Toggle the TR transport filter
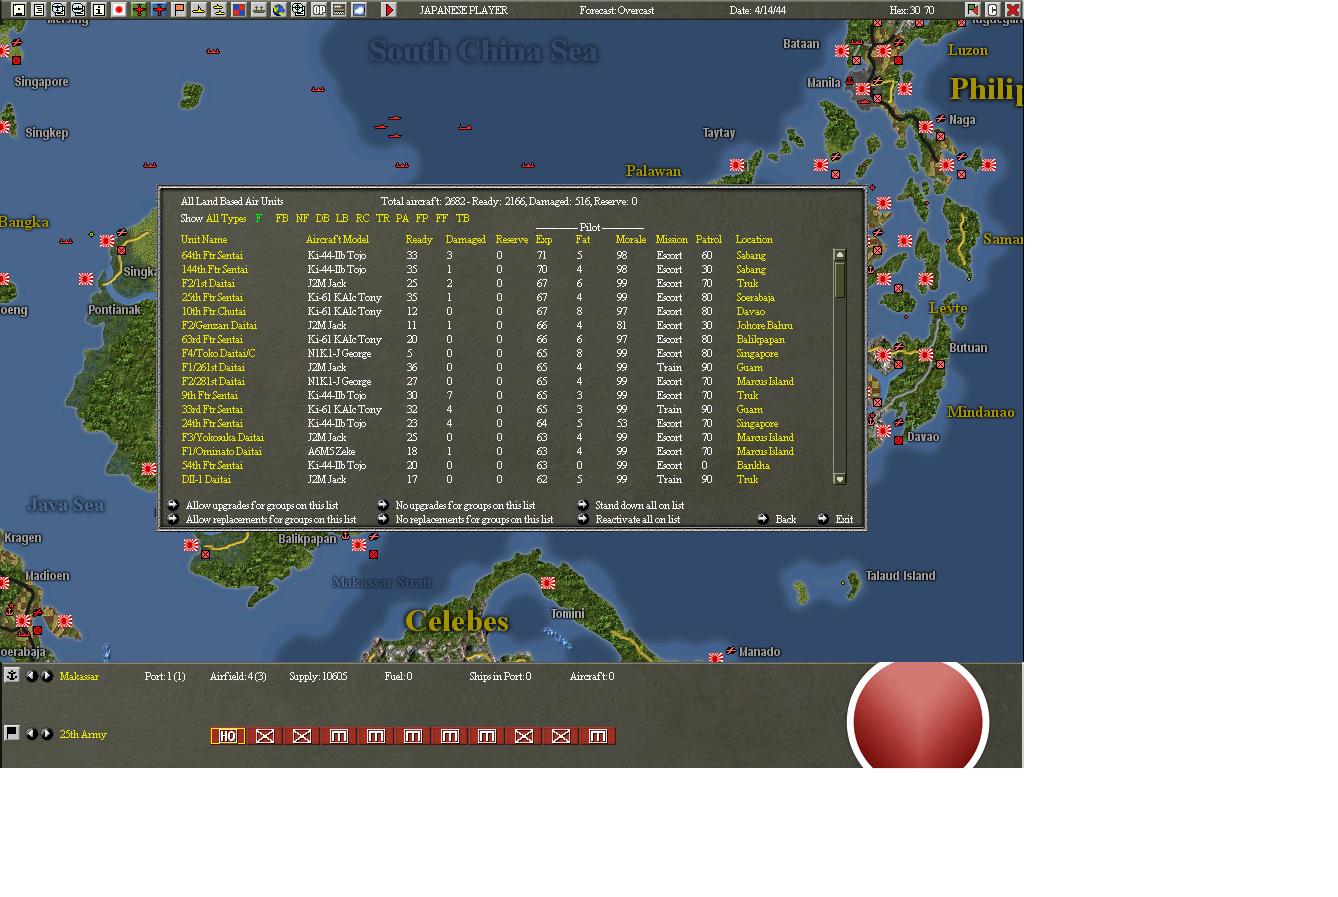Viewport: 1338px width, 897px height. (382, 218)
